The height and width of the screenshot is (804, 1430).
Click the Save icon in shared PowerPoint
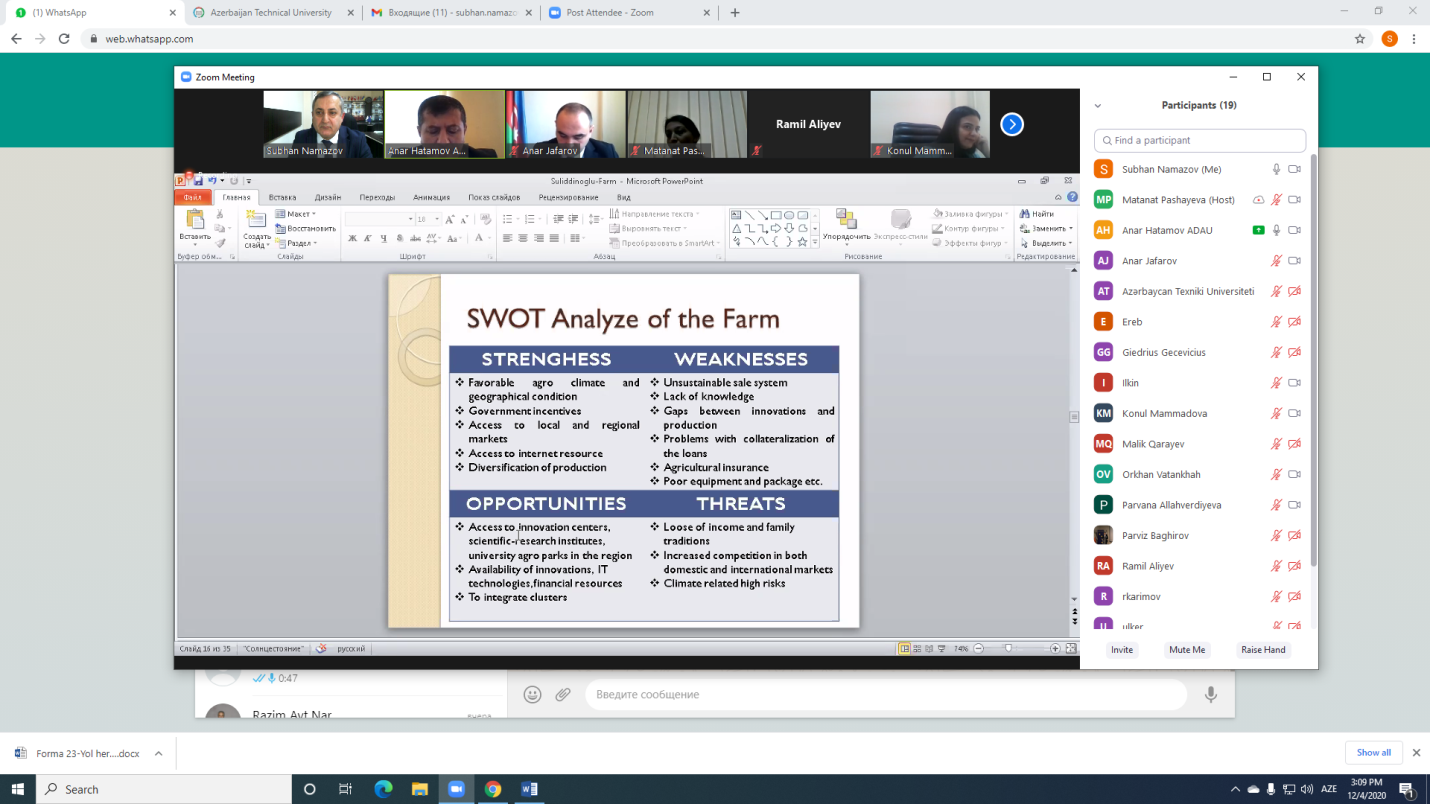click(198, 181)
